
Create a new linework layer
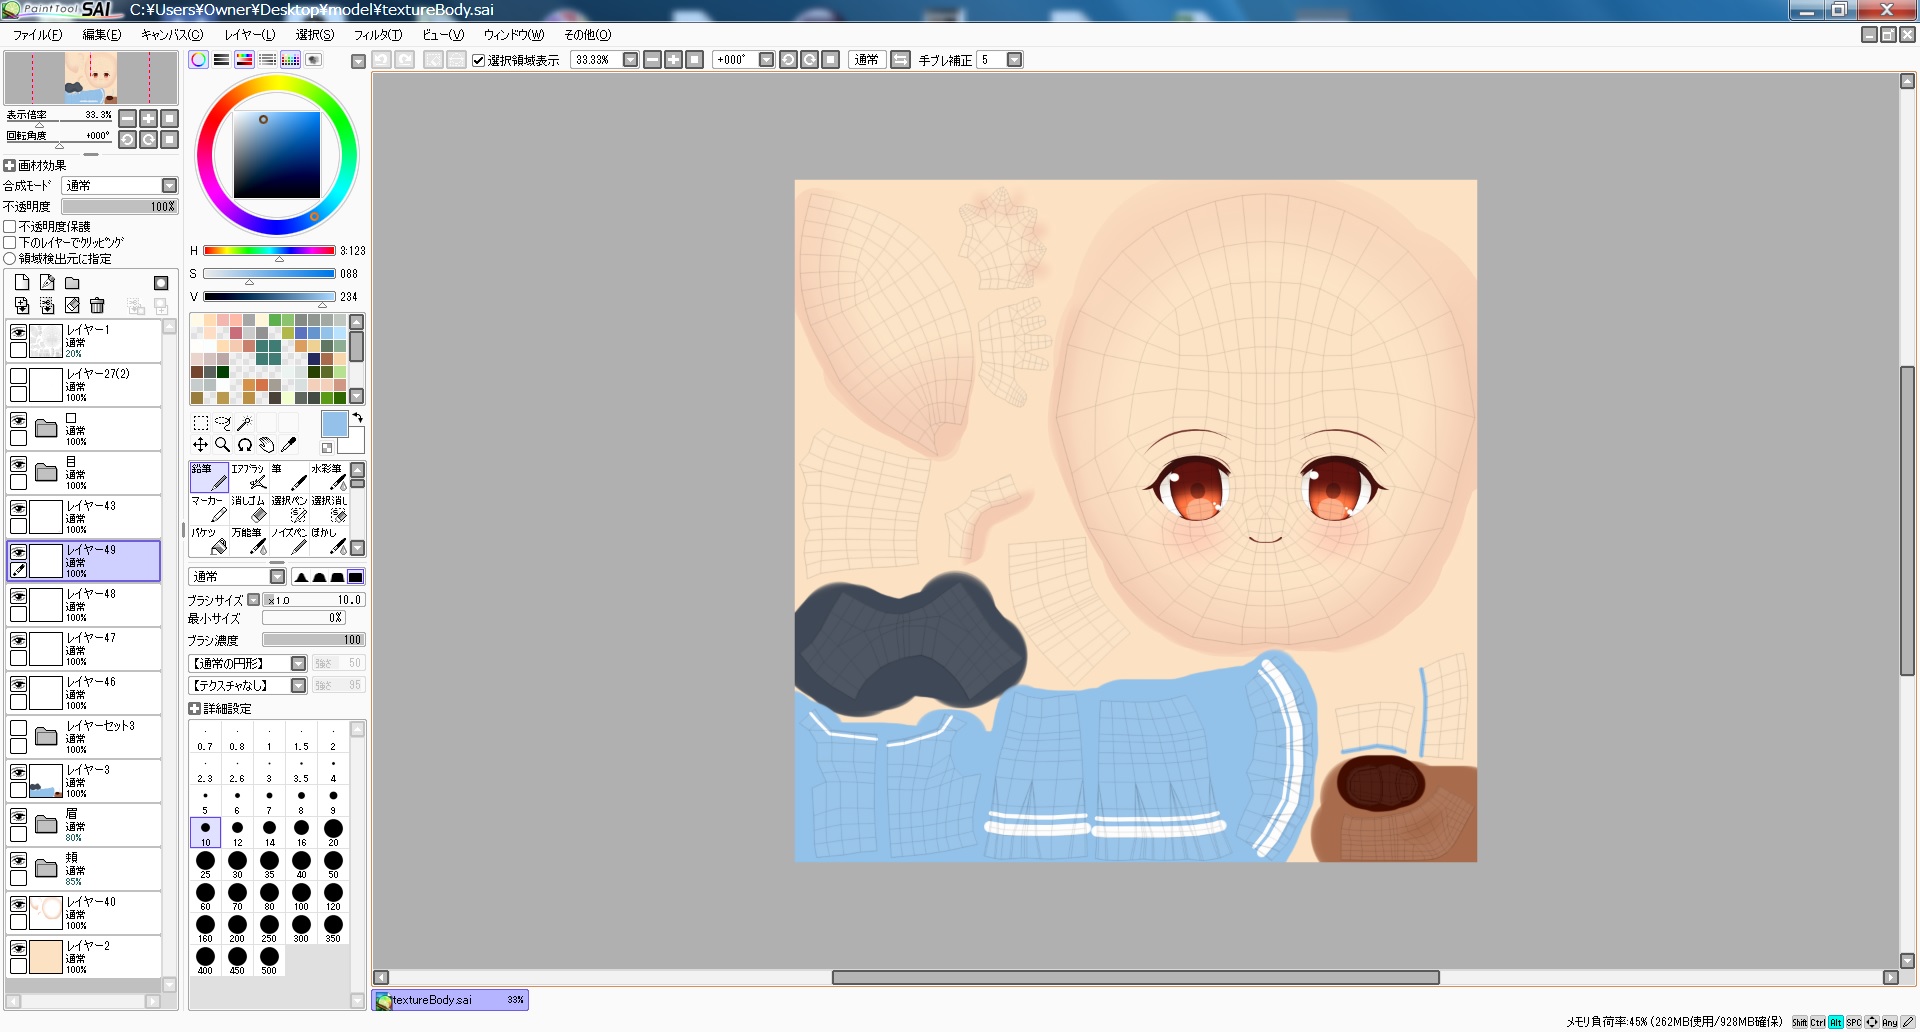point(47,283)
